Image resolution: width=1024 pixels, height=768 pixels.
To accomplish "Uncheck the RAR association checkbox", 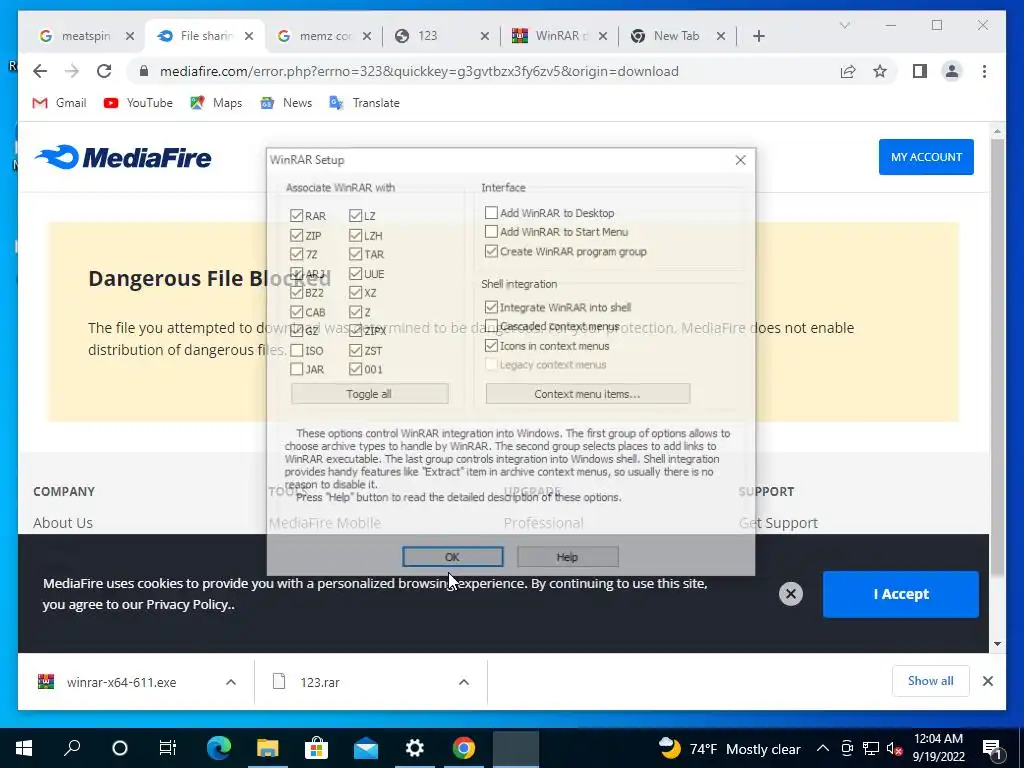I will (x=296, y=216).
